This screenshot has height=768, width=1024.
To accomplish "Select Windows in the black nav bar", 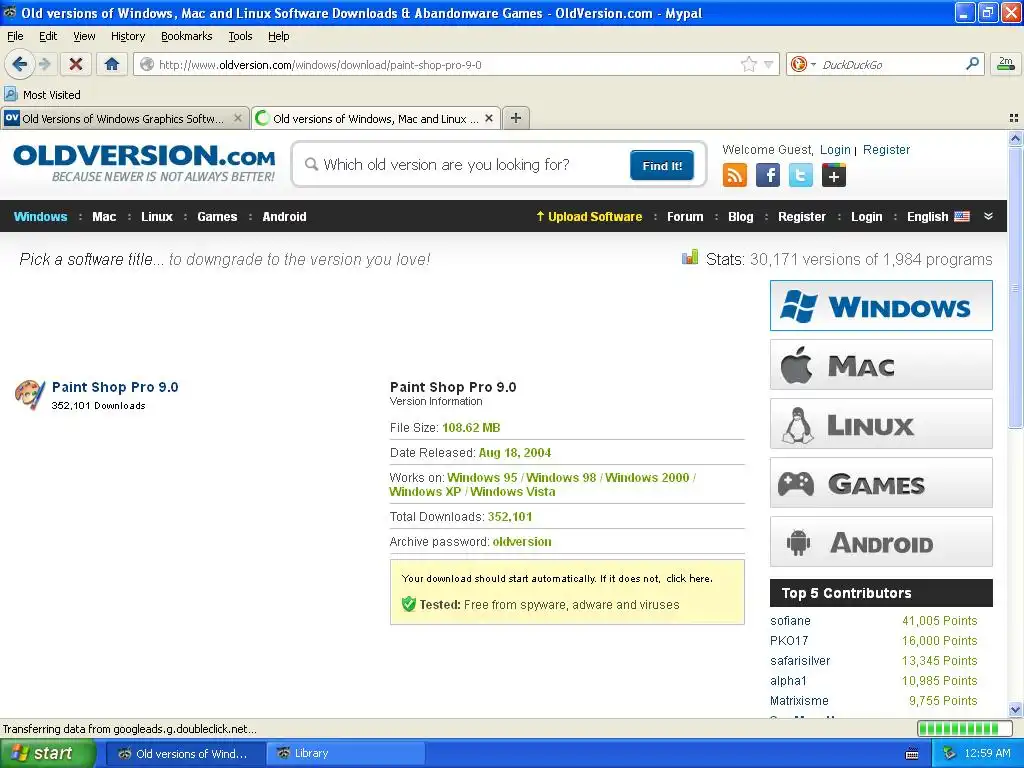I will (40, 217).
